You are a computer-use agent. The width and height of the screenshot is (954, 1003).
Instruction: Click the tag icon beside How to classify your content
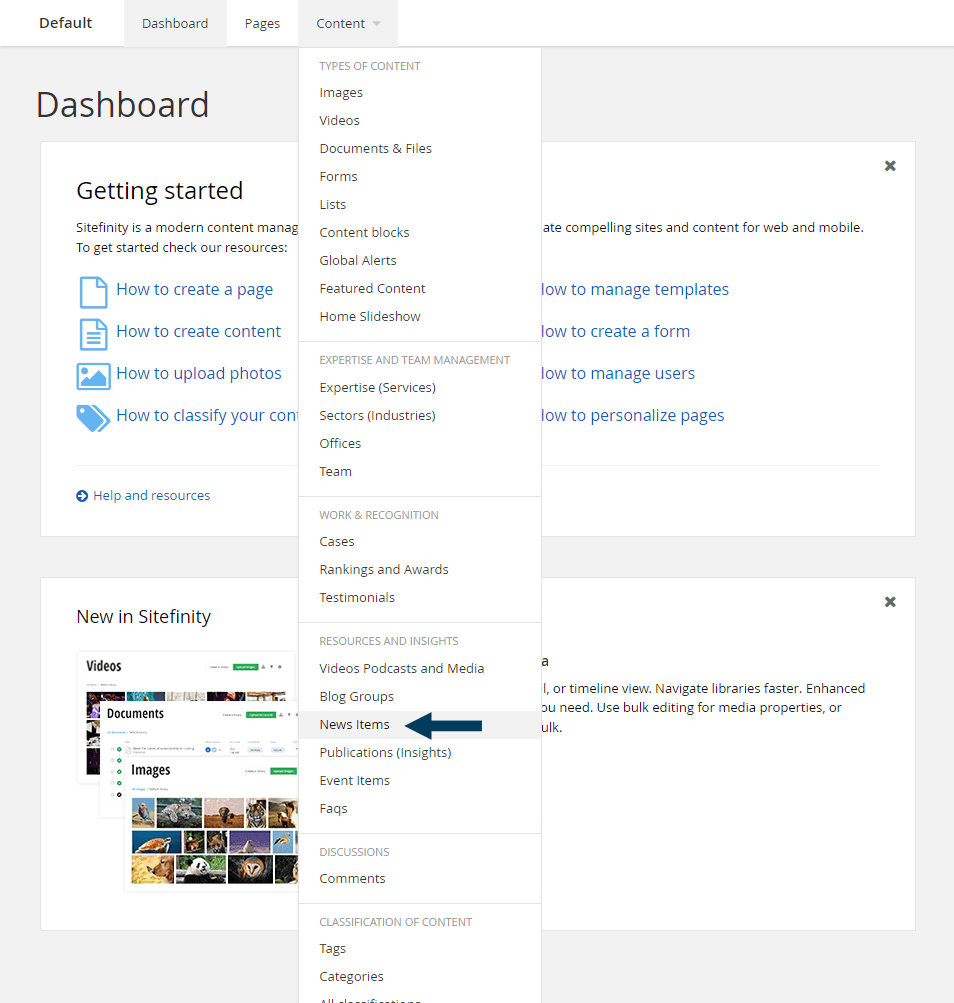coord(93,418)
